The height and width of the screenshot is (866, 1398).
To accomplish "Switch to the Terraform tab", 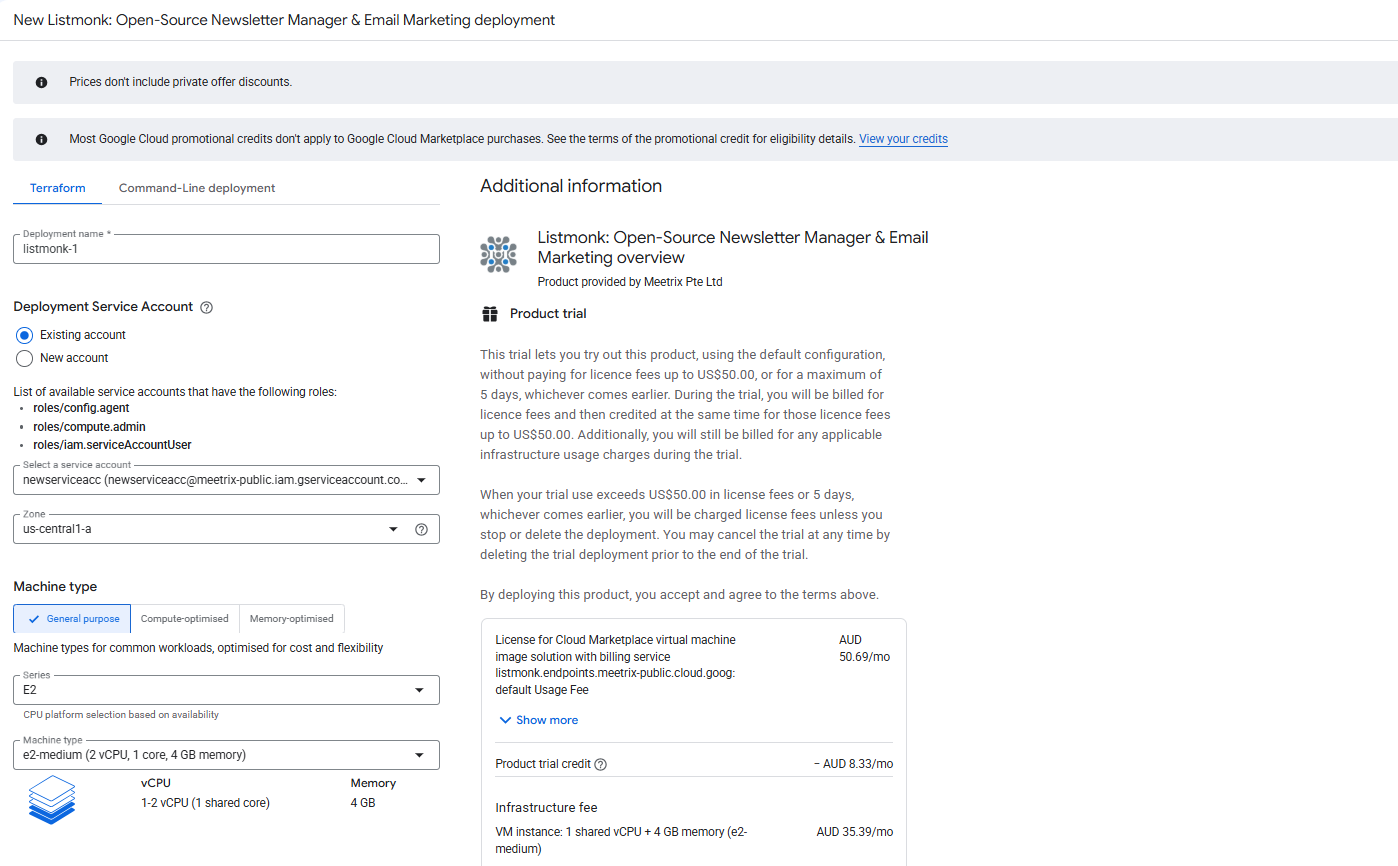I will click(x=57, y=188).
